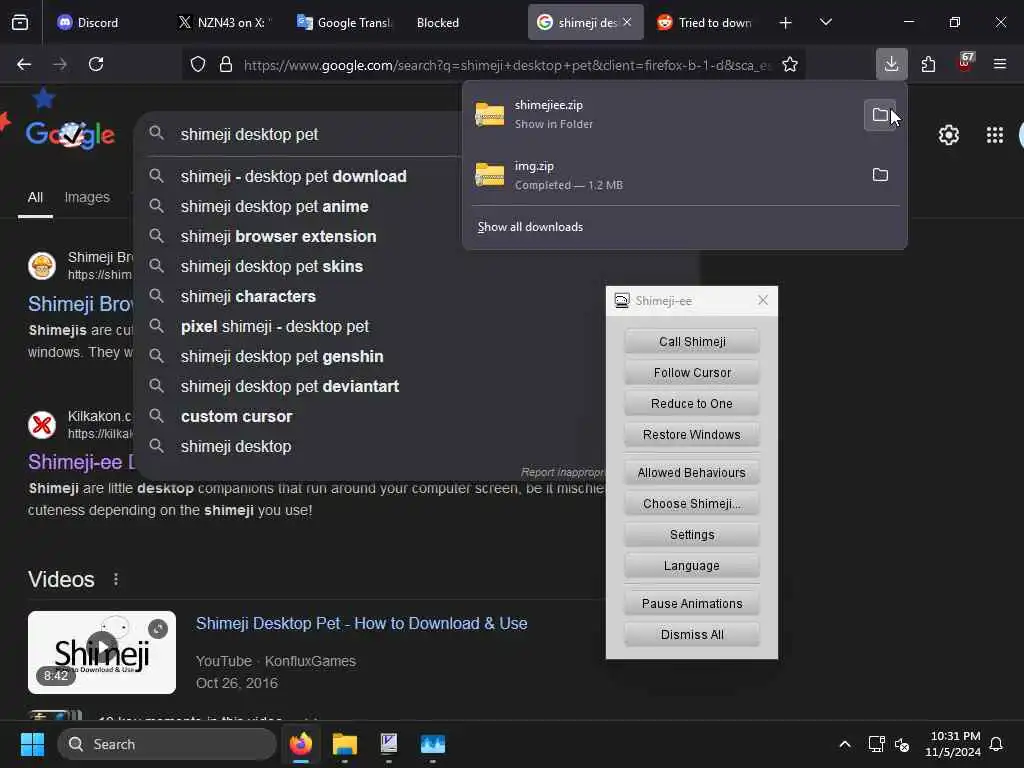Open Videos section three-dot menu

116,579
